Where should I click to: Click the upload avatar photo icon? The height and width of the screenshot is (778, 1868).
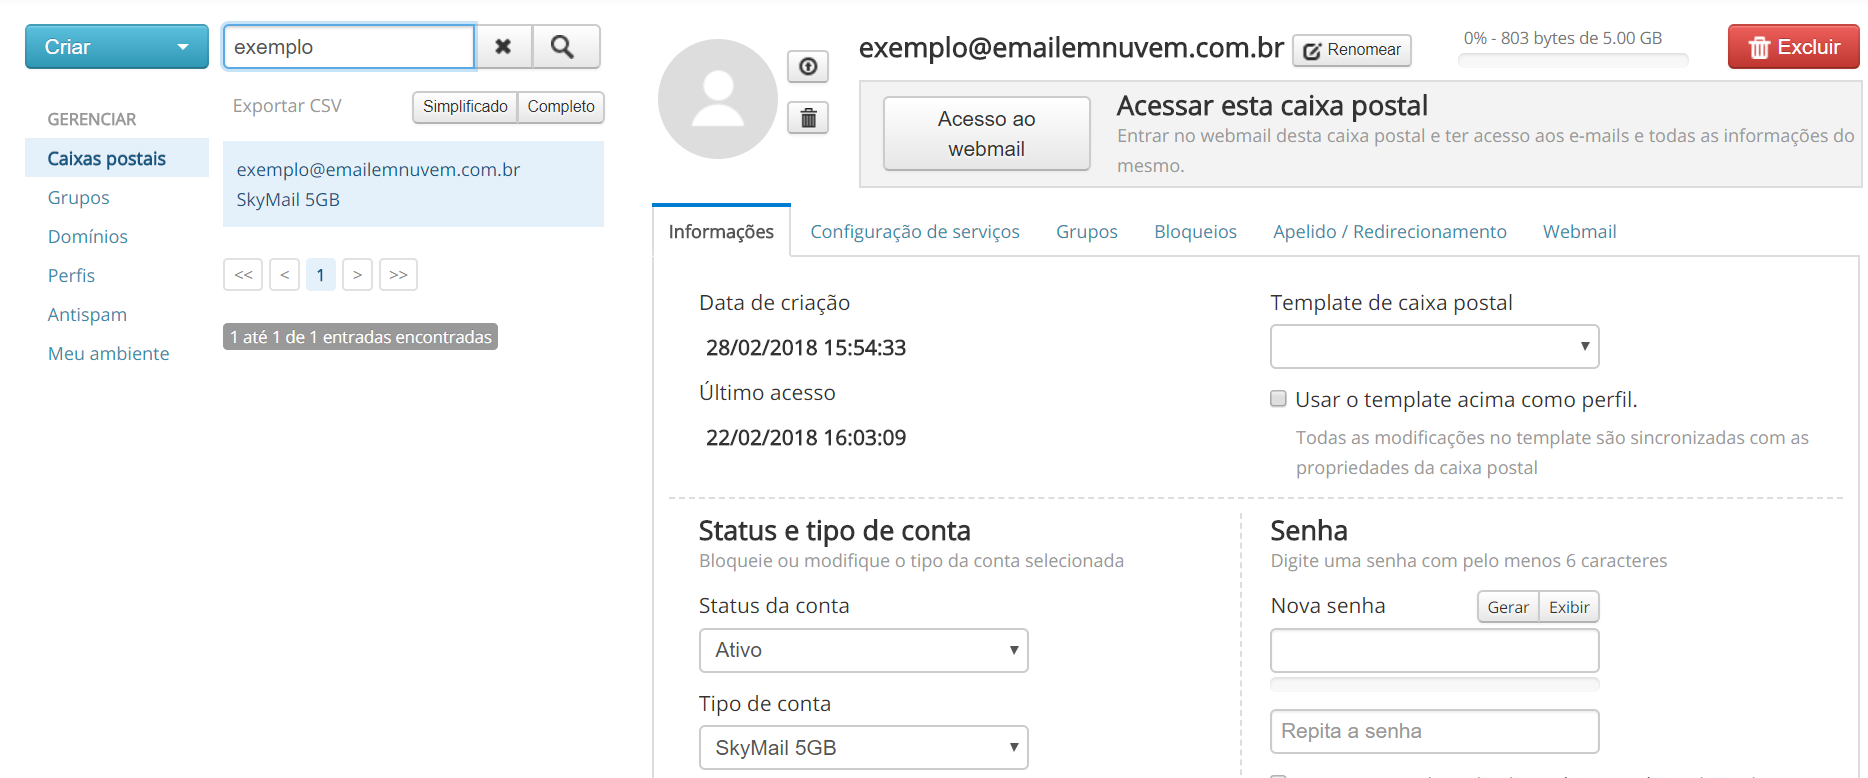808,67
